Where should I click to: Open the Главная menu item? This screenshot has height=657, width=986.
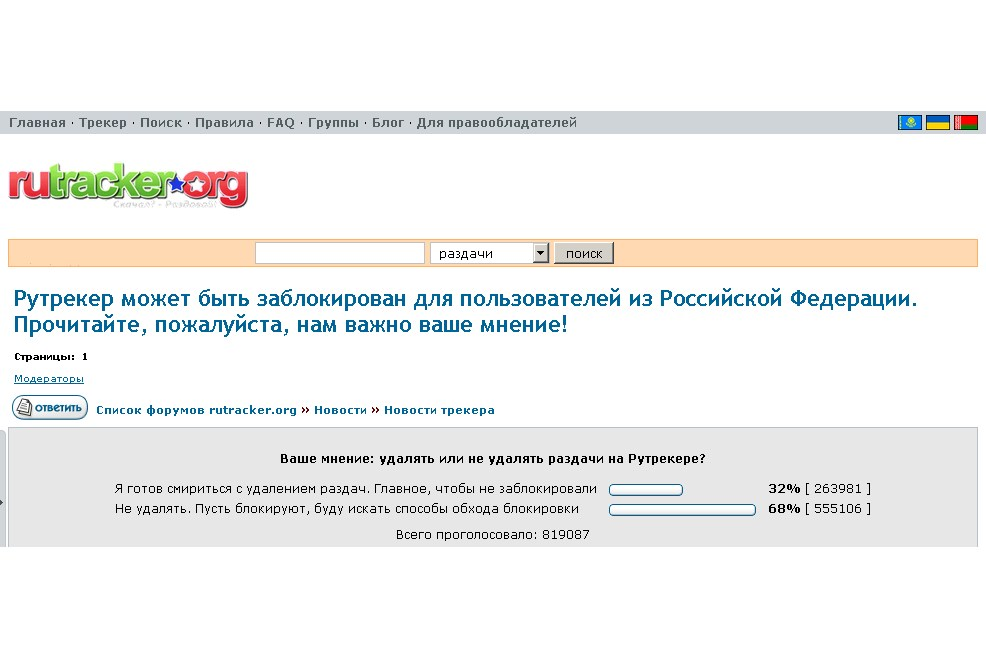click(x=37, y=123)
